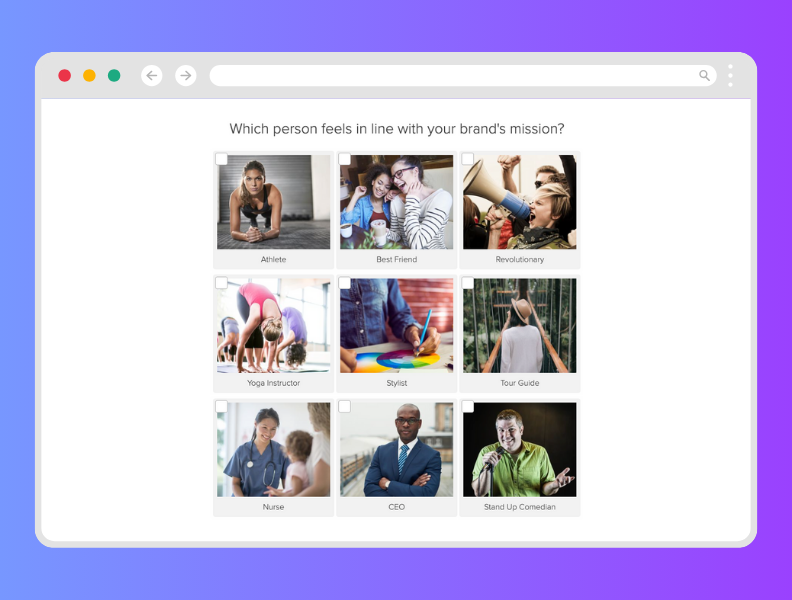Select the Athlete photo

[274, 202]
